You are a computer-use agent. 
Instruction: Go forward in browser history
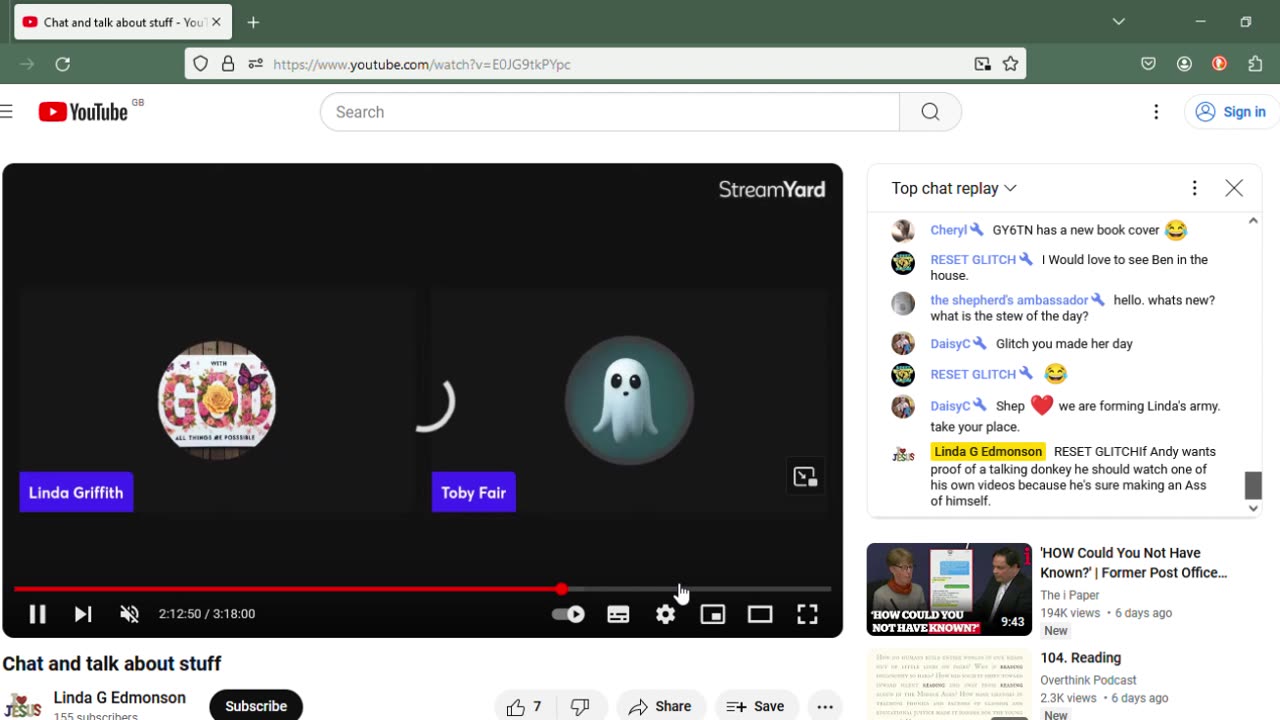[27, 64]
